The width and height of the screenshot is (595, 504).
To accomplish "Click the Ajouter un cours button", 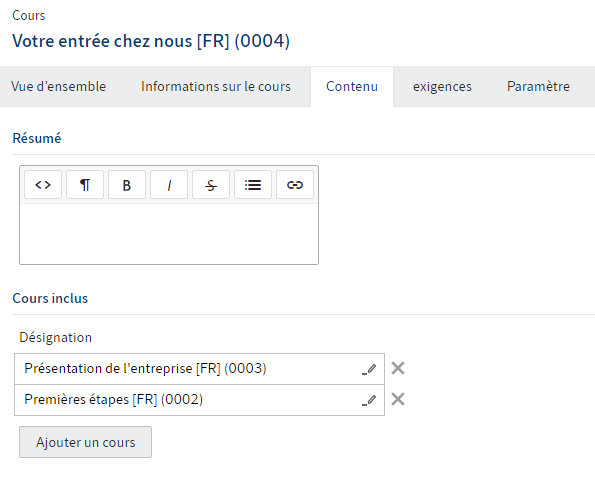I will (x=85, y=442).
